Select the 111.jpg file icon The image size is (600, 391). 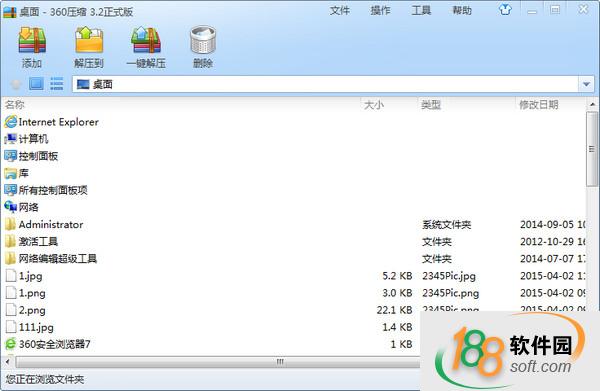(11, 327)
